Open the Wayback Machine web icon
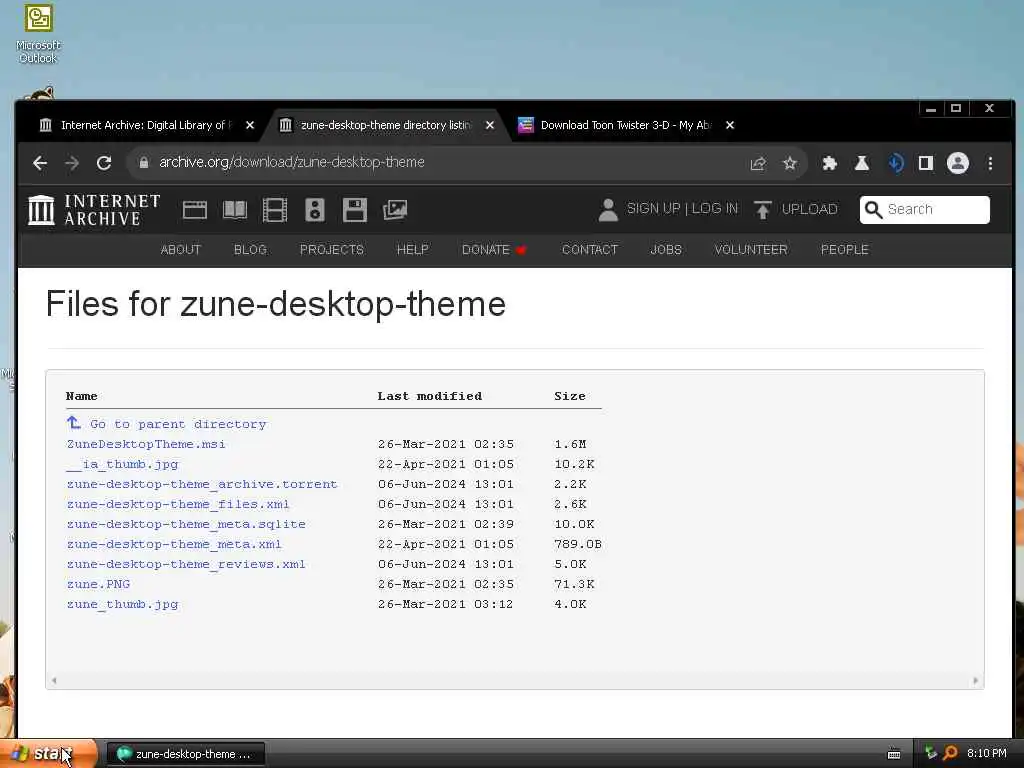The image size is (1024, 768). click(195, 210)
